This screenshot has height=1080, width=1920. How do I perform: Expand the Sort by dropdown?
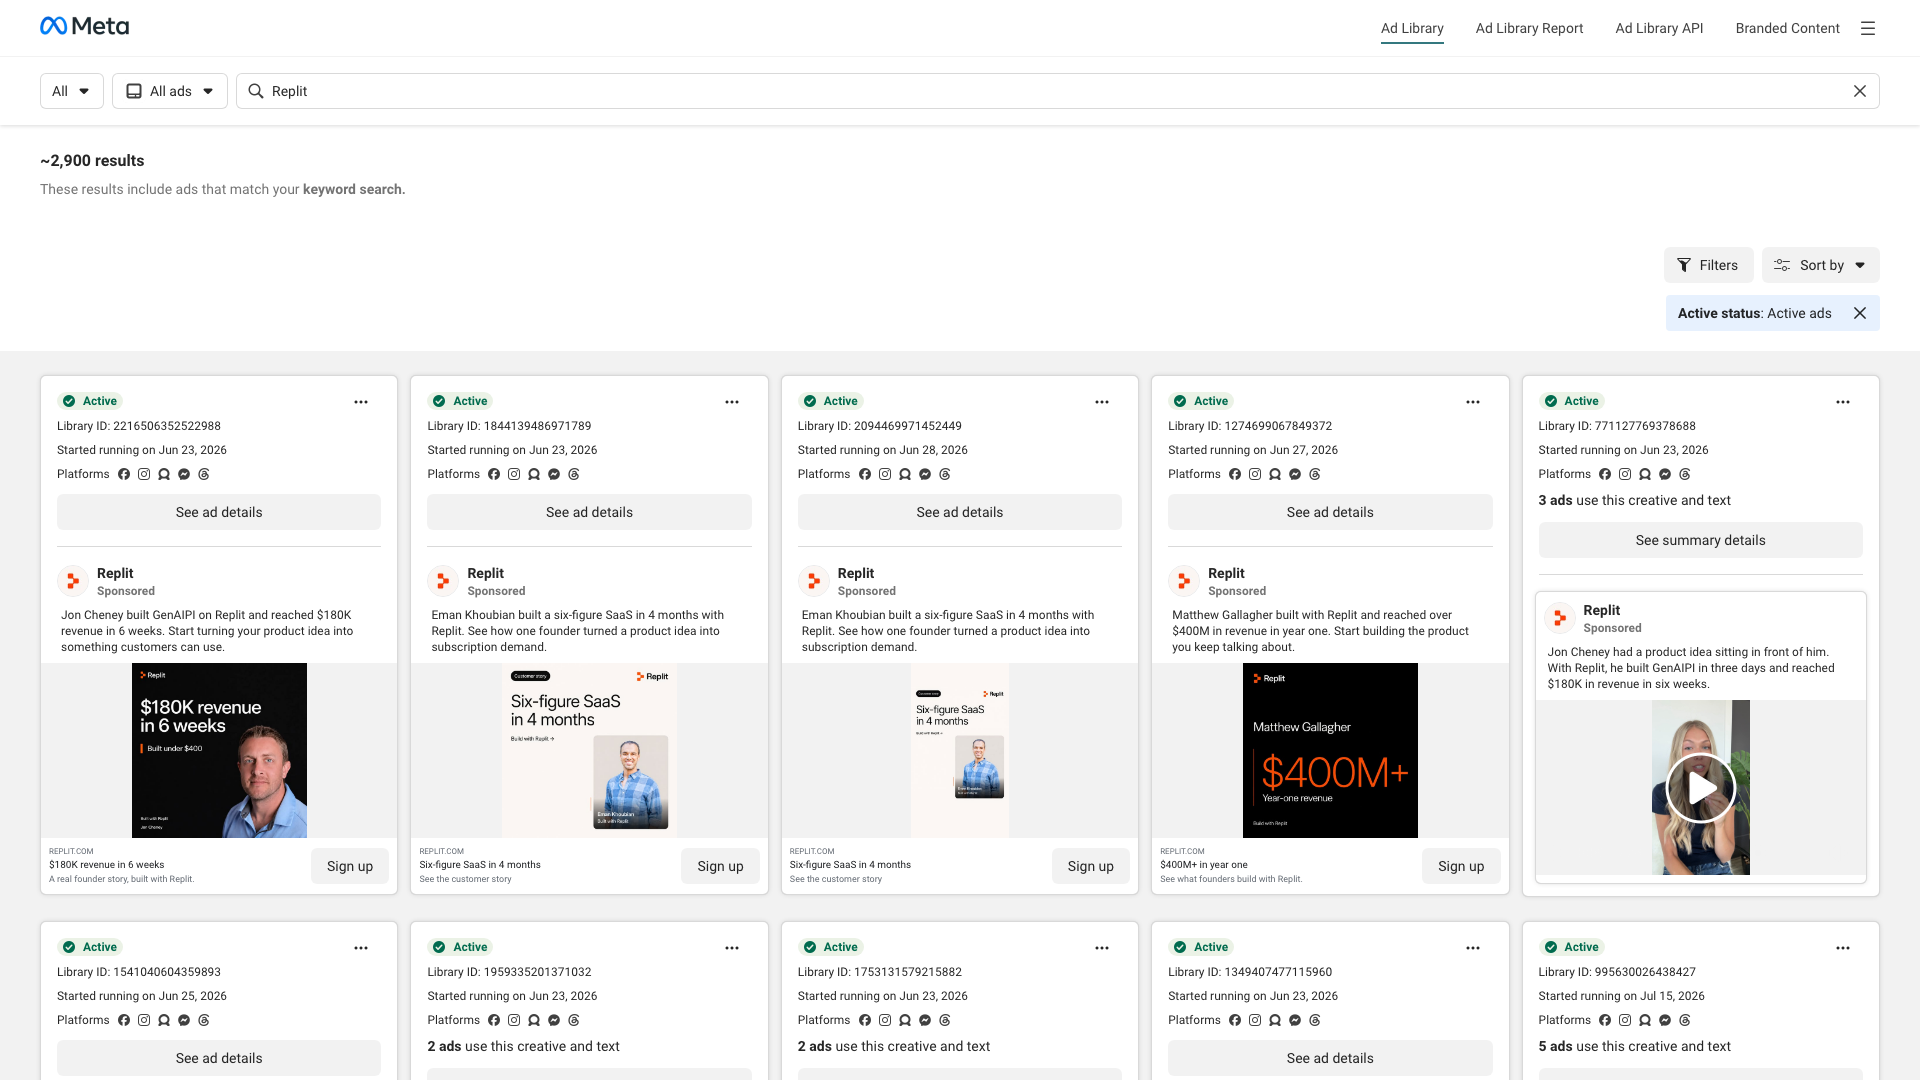point(1820,265)
